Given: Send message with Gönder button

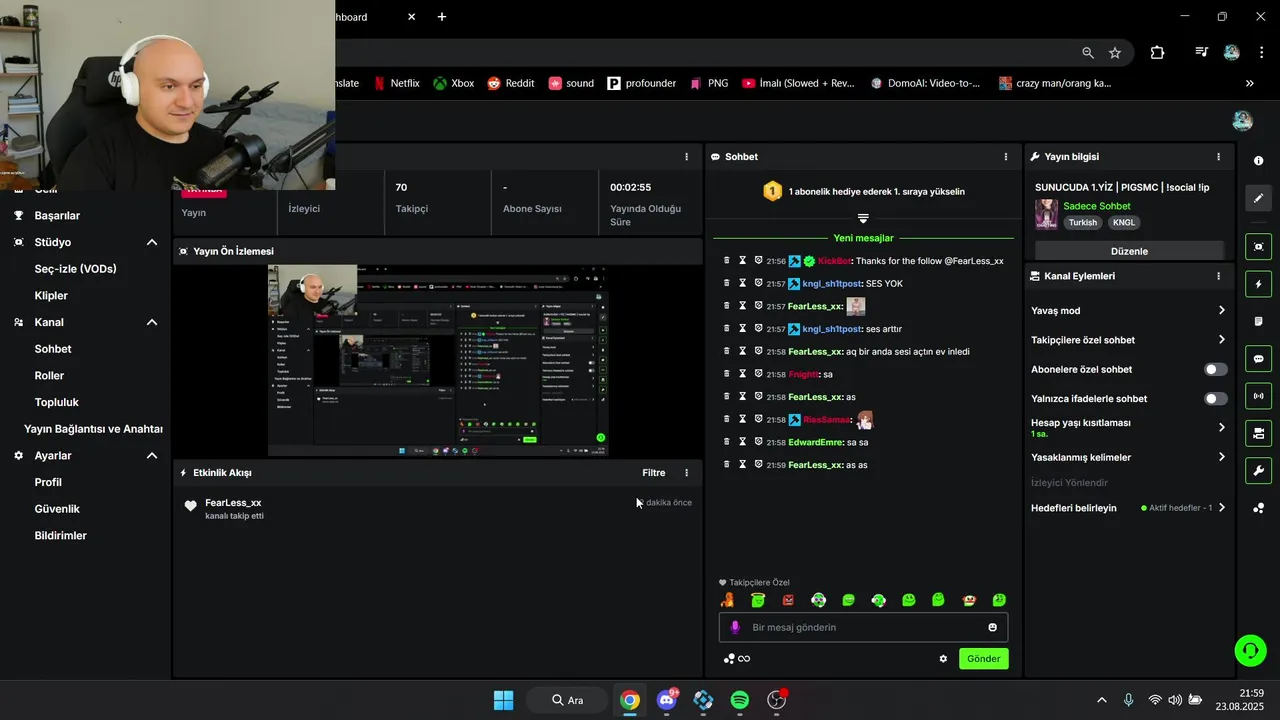Looking at the screenshot, I should click(x=983, y=659).
